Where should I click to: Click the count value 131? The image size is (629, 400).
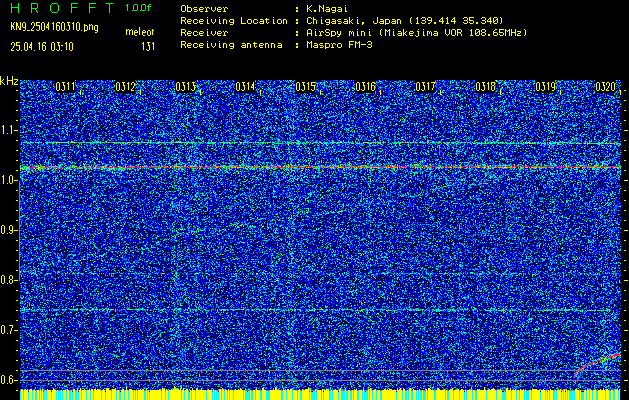[148, 47]
